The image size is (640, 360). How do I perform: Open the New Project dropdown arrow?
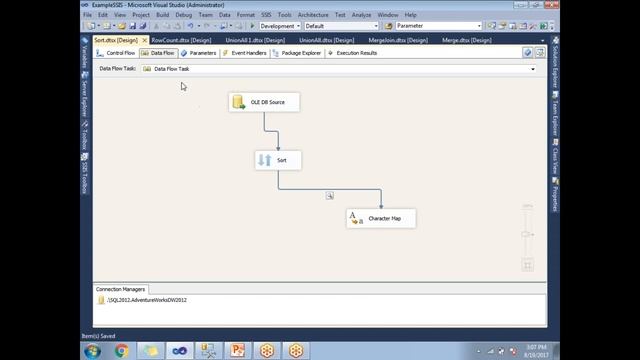coord(98,26)
